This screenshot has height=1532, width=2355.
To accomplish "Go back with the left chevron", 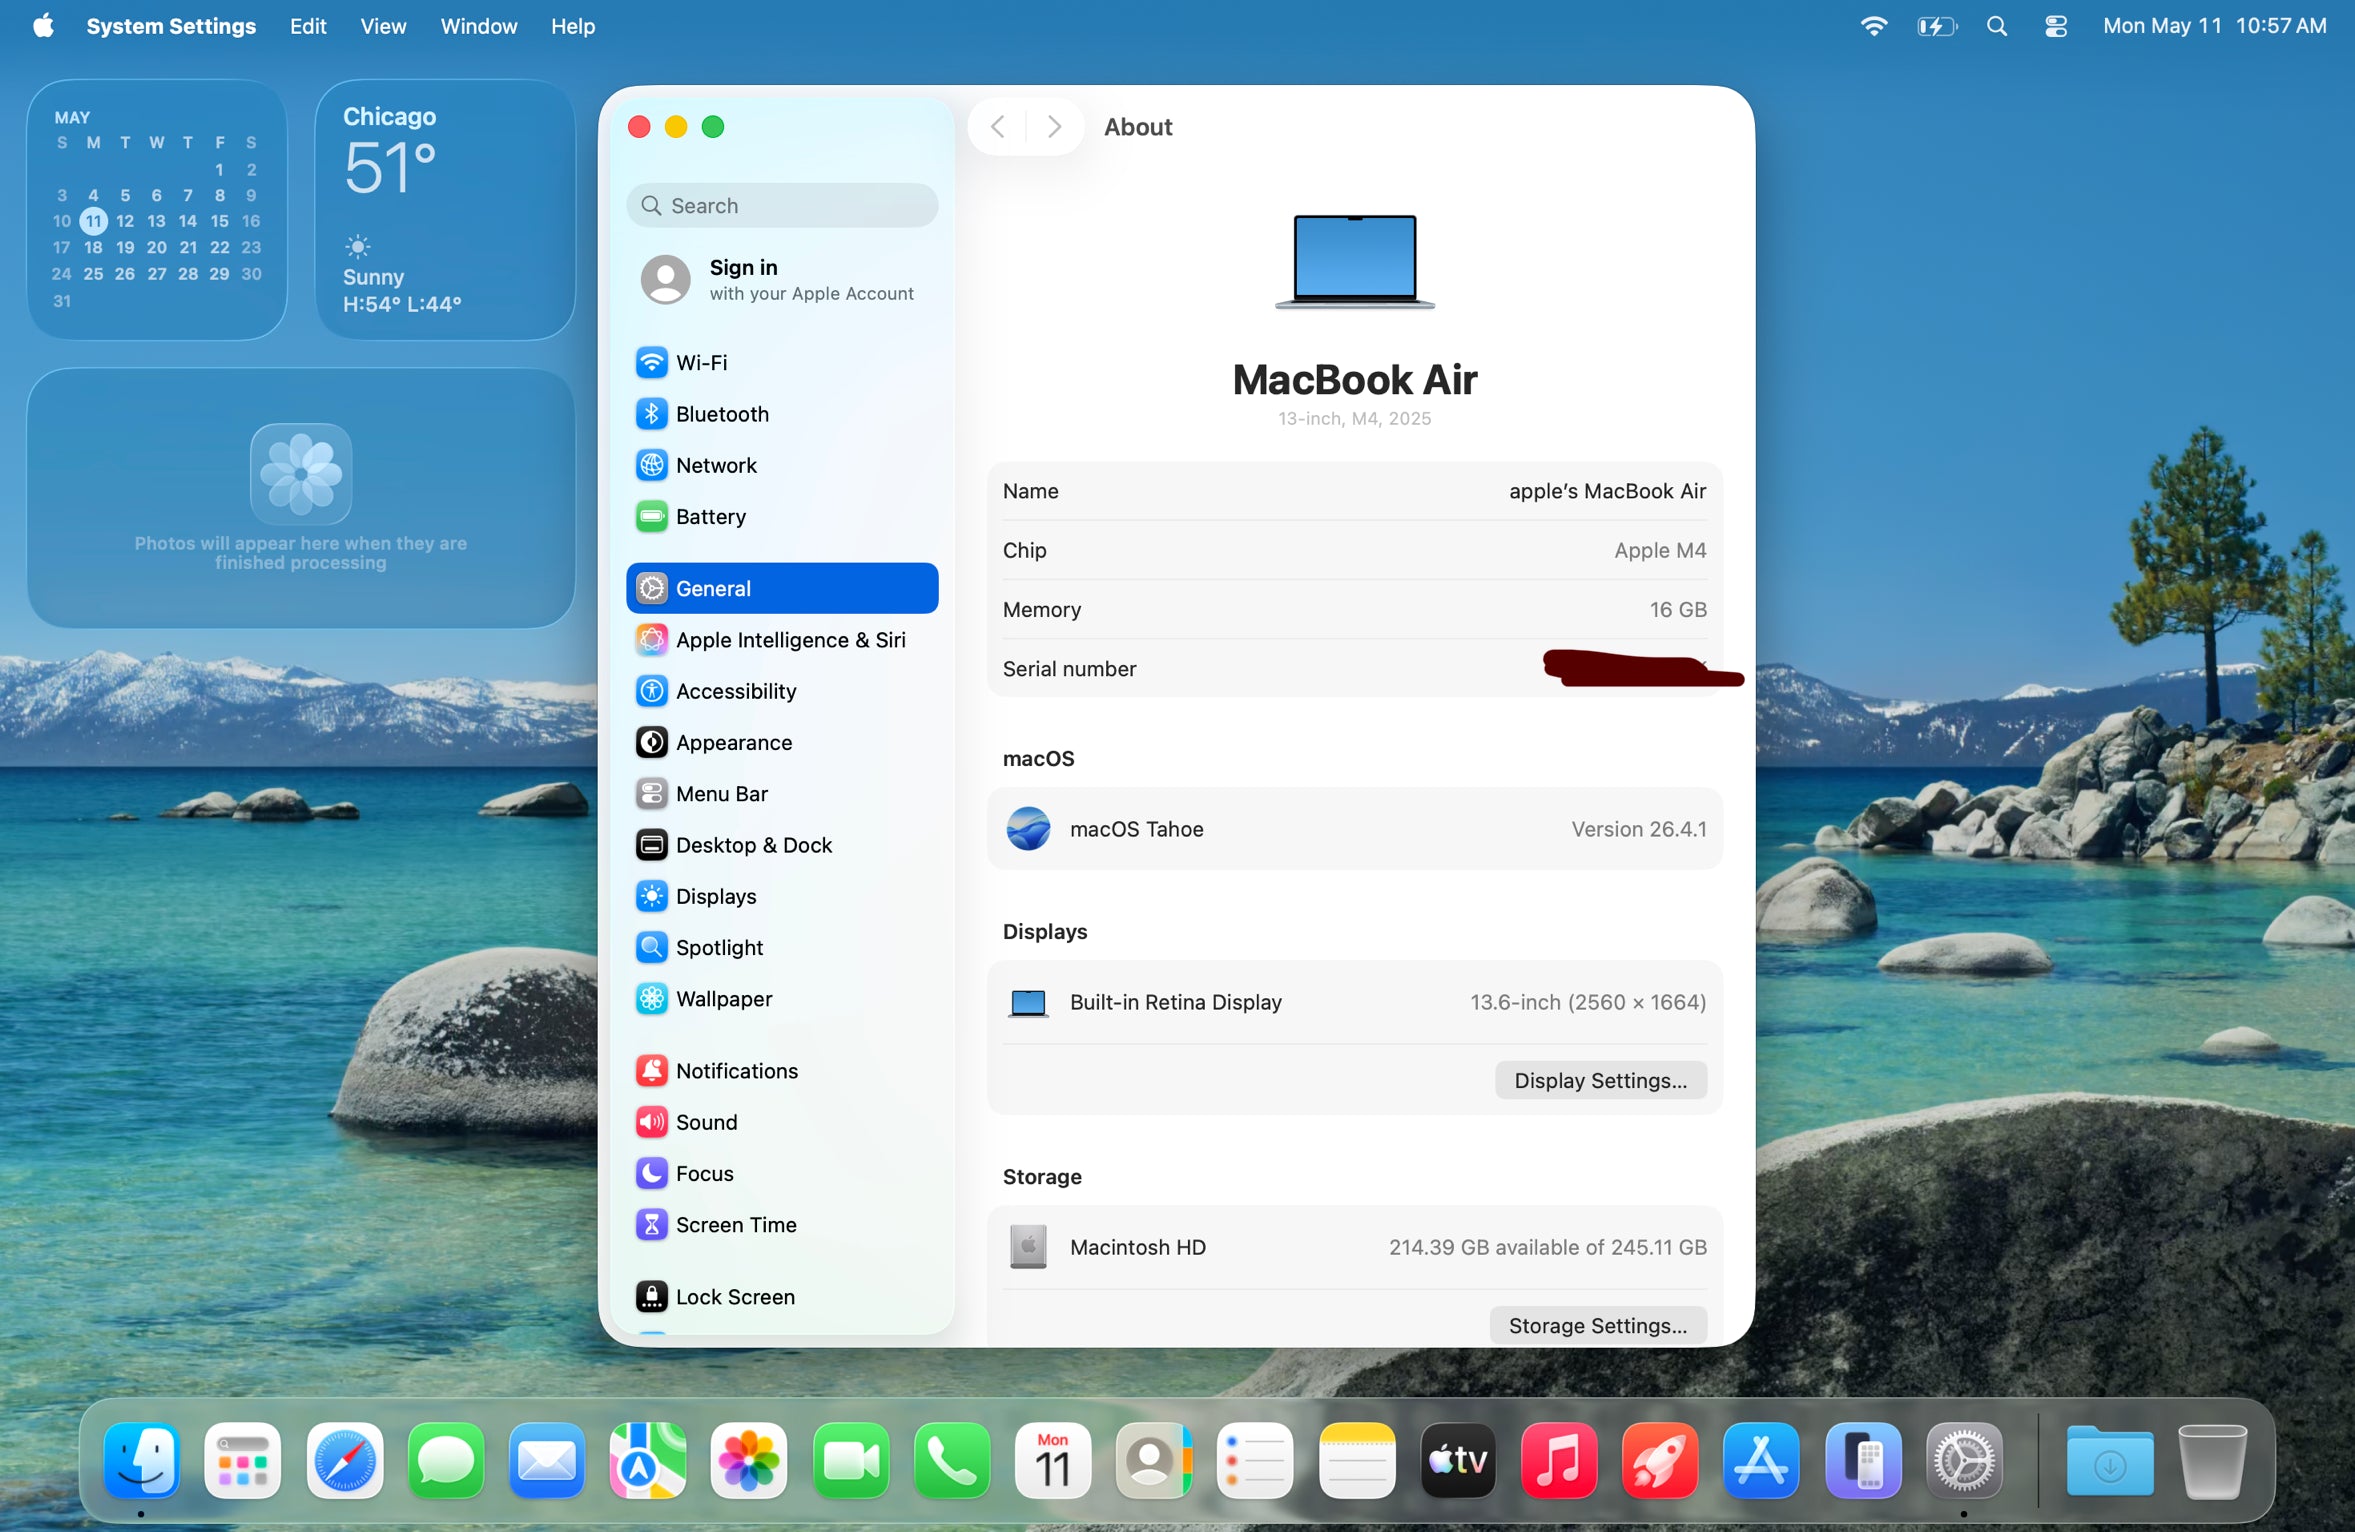I will pos(997,126).
